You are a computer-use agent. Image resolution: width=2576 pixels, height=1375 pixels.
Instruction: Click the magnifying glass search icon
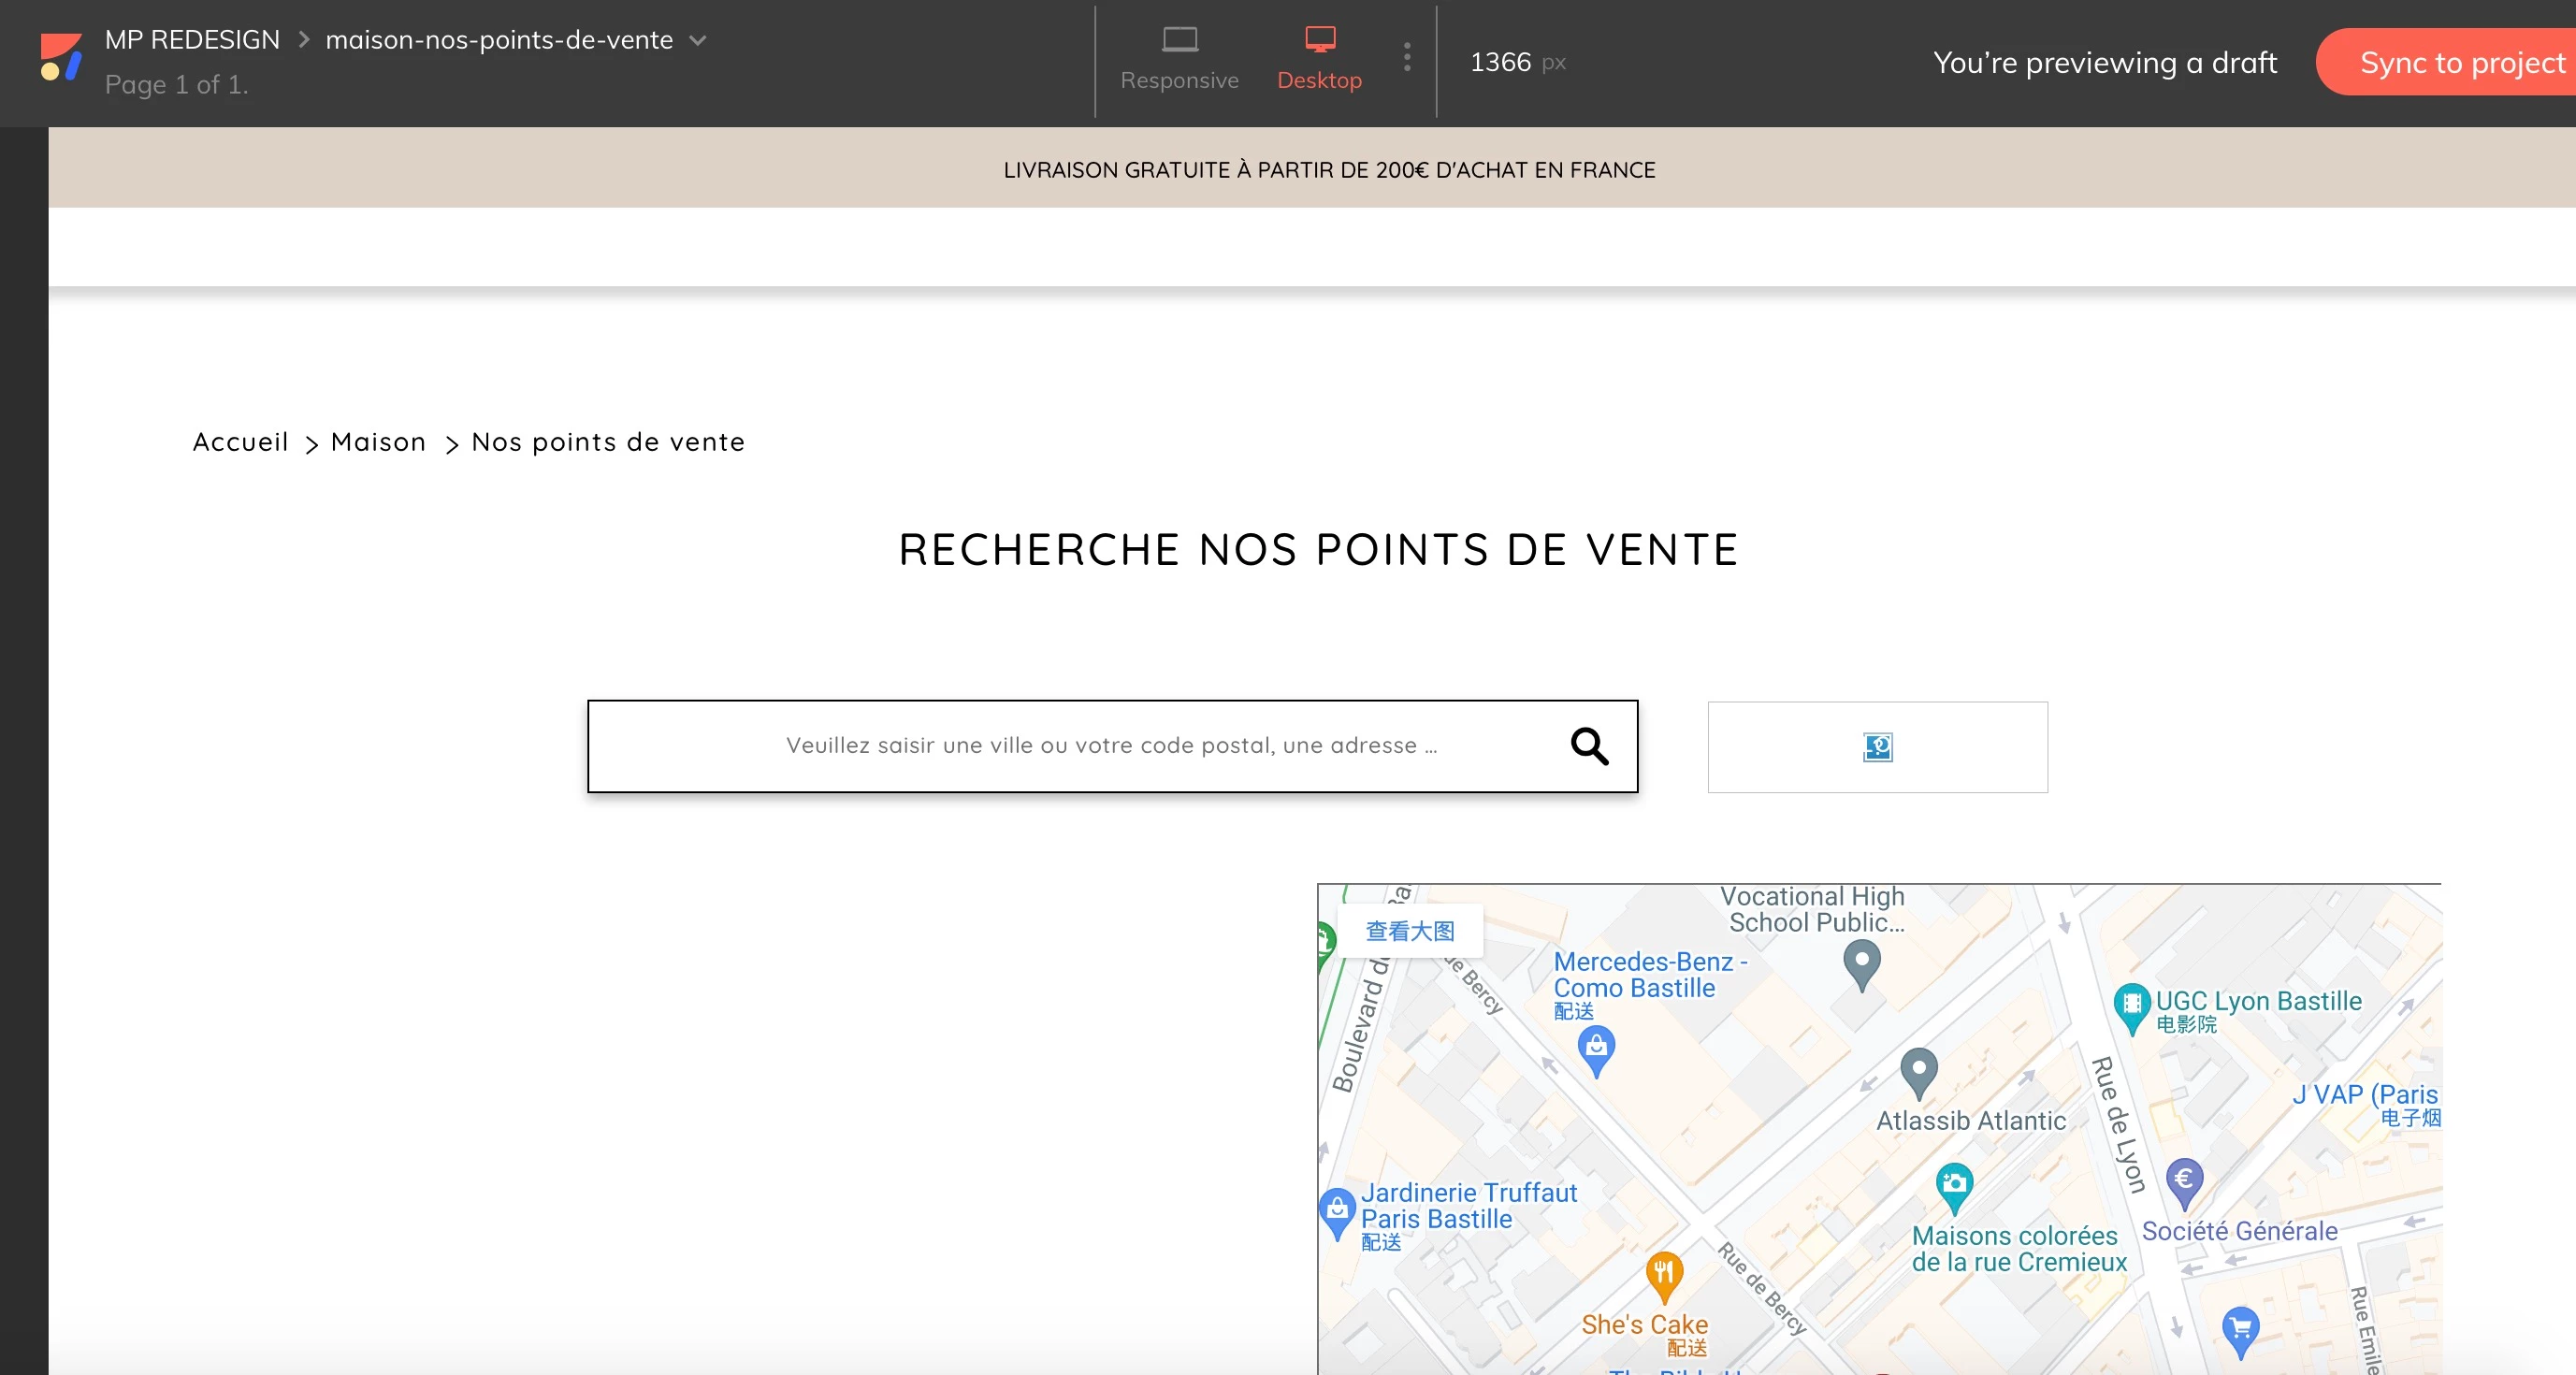pos(1588,746)
